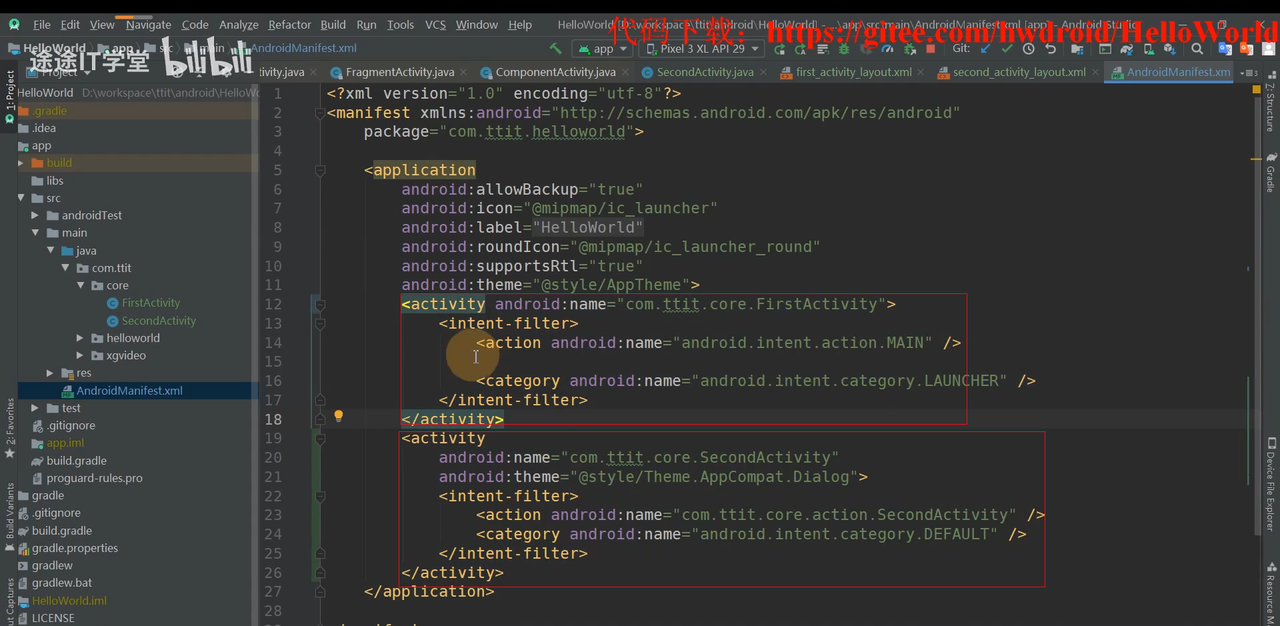The image size is (1280, 626).
Task: Click the yellow lightbulb at line 18
Action: point(338,416)
